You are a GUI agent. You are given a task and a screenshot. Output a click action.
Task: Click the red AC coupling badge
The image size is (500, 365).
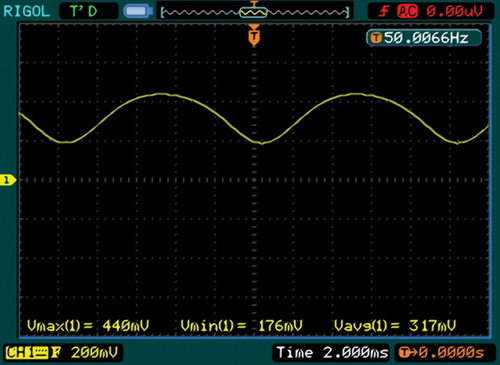(x=407, y=12)
